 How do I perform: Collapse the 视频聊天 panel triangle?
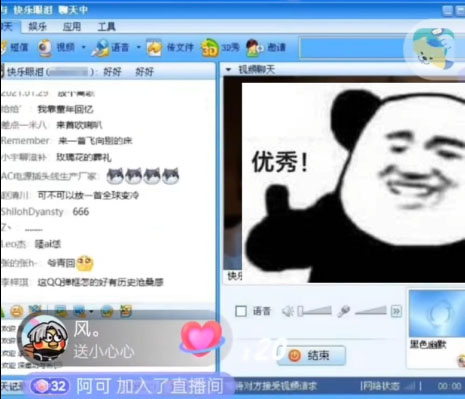click(228, 70)
